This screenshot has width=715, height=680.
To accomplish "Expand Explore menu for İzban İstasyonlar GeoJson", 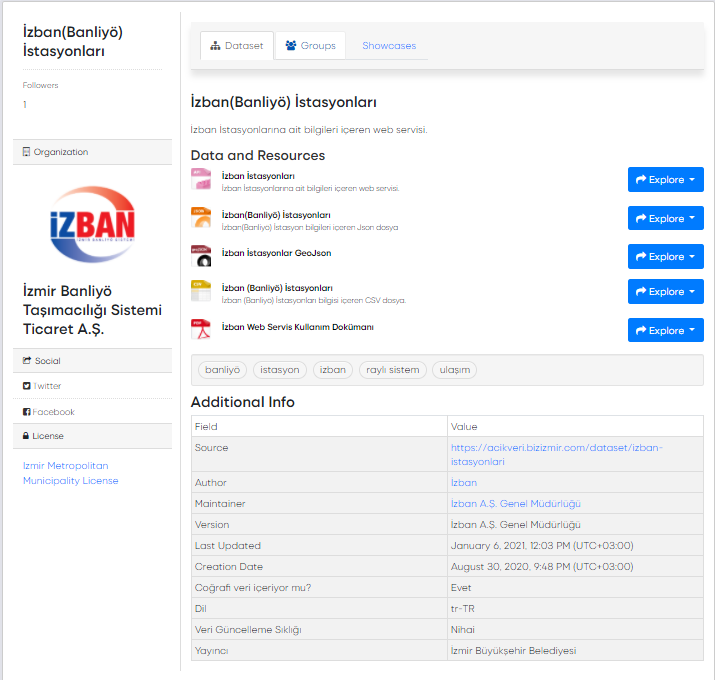I will [665, 257].
